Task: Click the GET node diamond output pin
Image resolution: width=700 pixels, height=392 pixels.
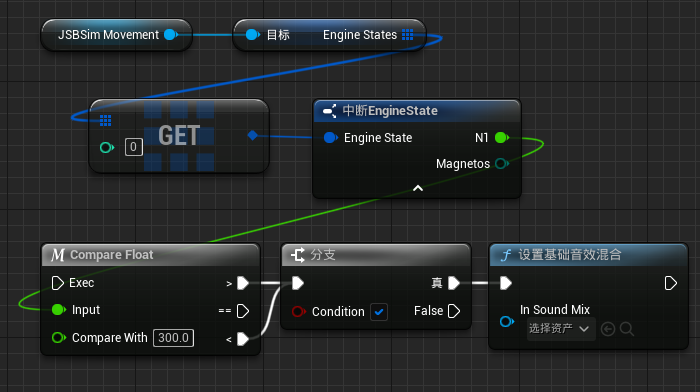Action: [x=253, y=135]
